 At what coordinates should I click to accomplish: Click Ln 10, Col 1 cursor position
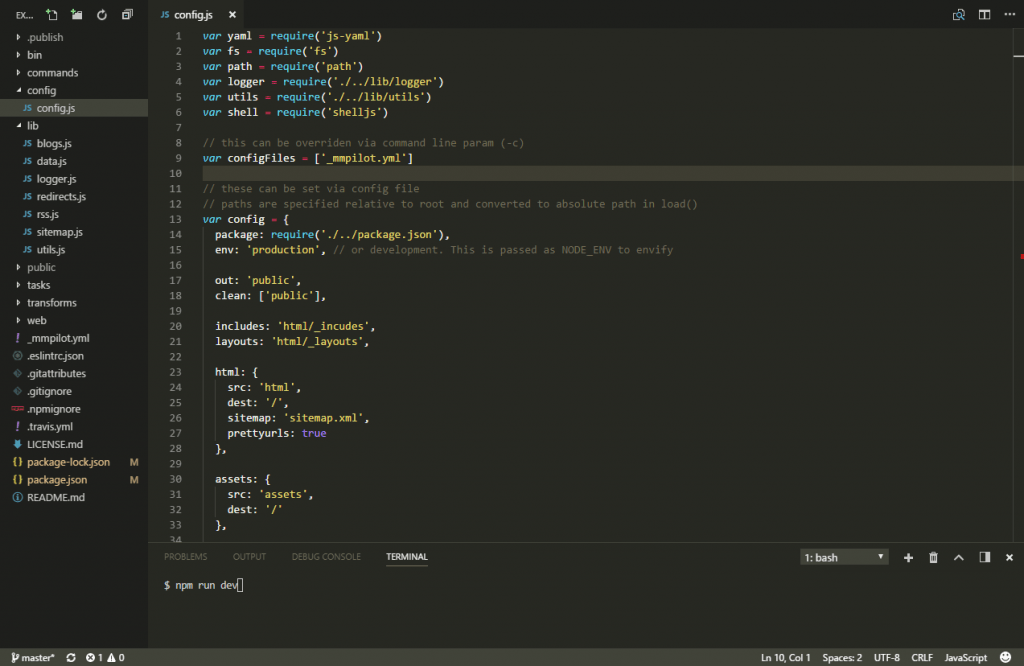(x=785, y=658)
